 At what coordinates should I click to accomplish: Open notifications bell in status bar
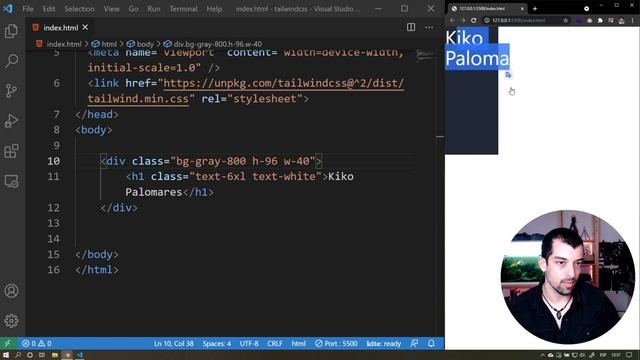point(431,343)
